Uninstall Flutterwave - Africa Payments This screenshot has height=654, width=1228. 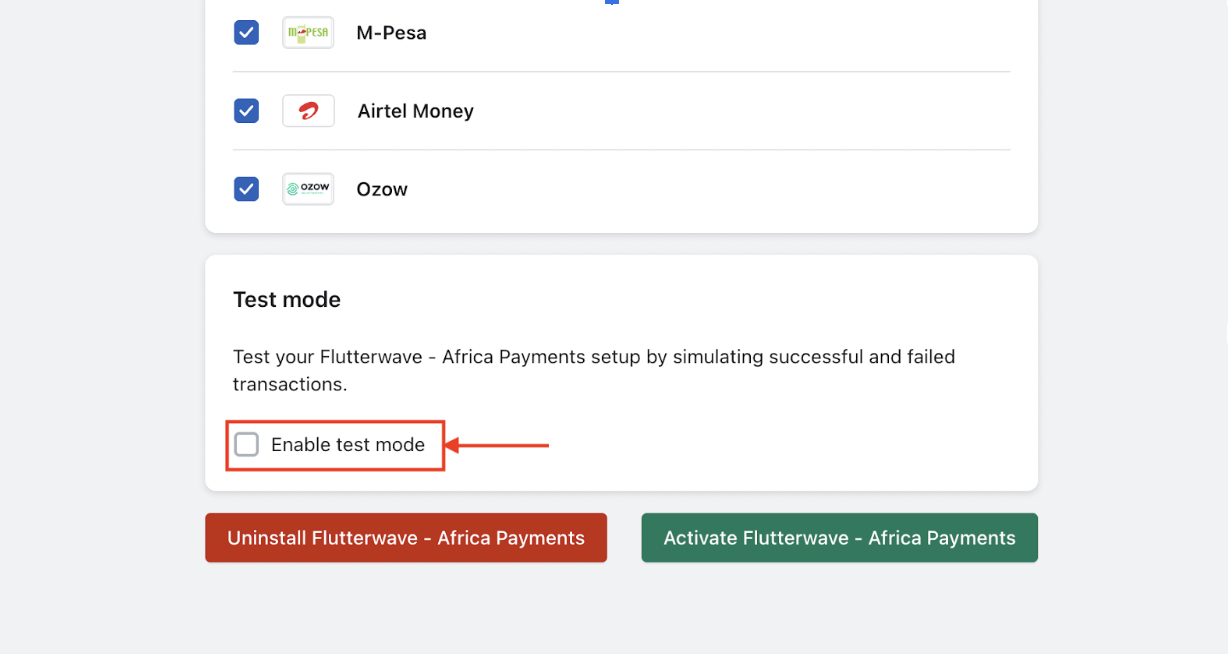pos(406,538)
